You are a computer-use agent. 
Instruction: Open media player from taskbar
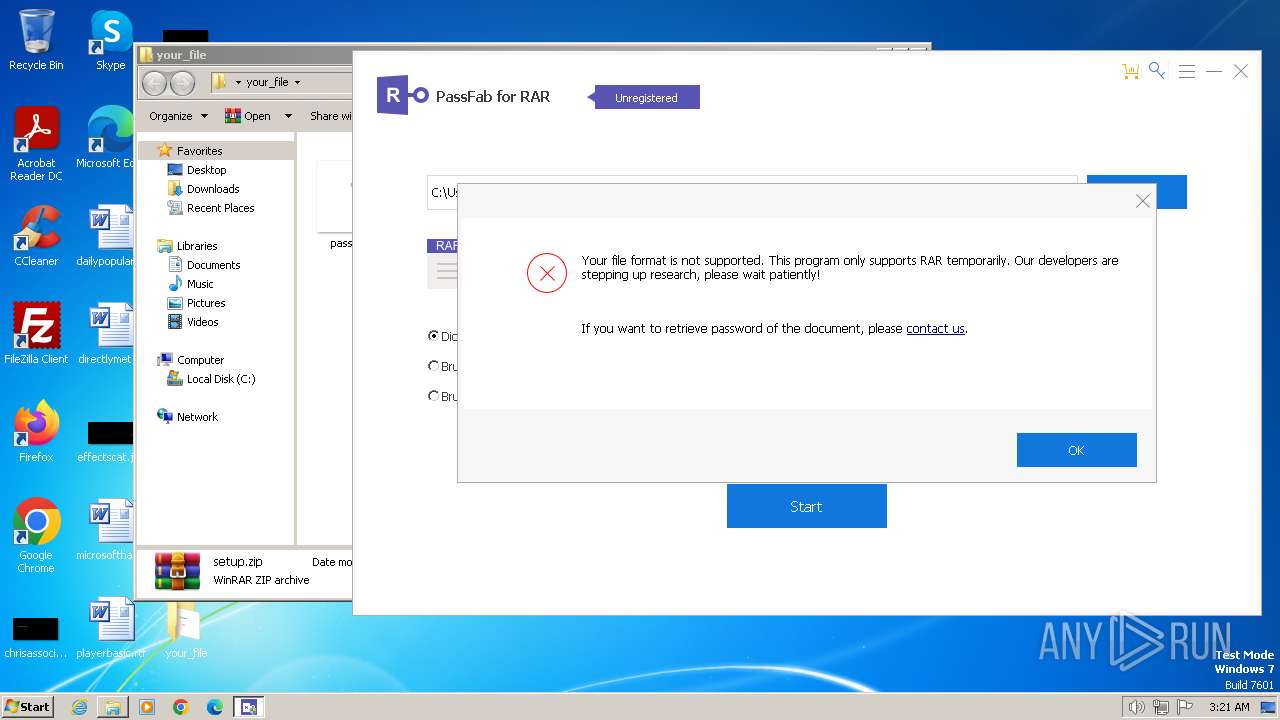[147, 707]
